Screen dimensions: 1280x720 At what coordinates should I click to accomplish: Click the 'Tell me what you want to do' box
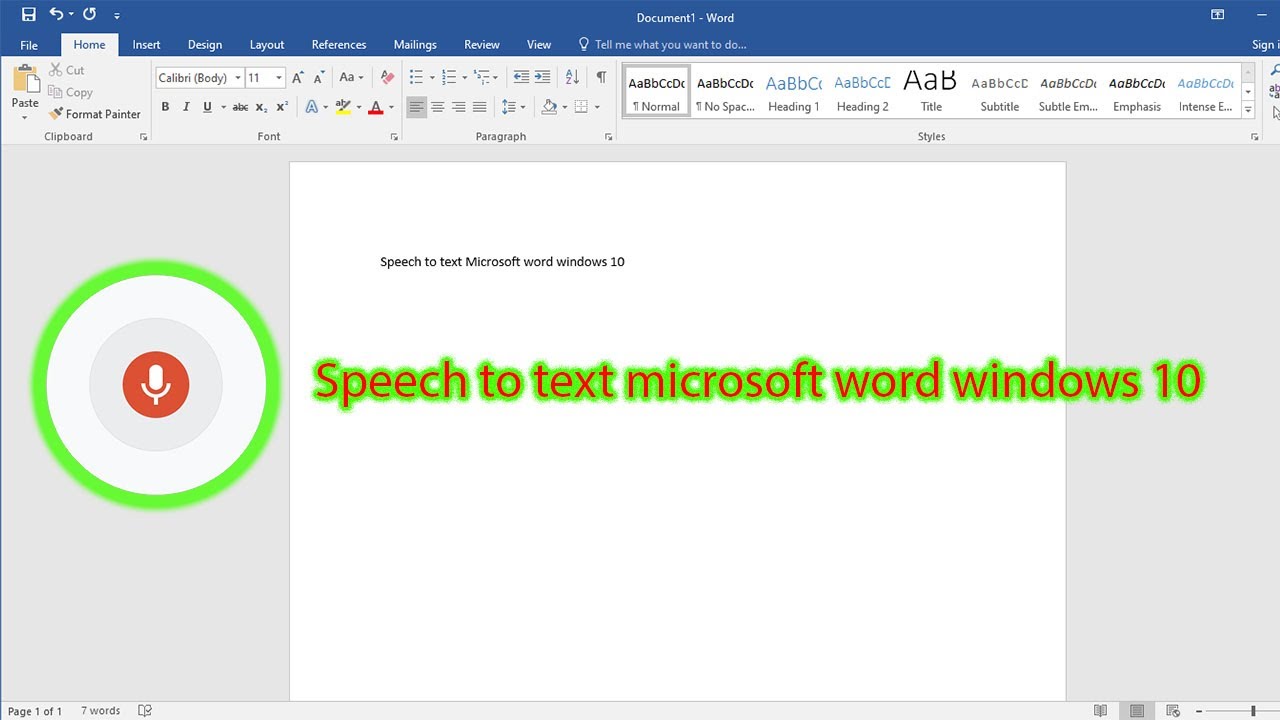[662, 45]
